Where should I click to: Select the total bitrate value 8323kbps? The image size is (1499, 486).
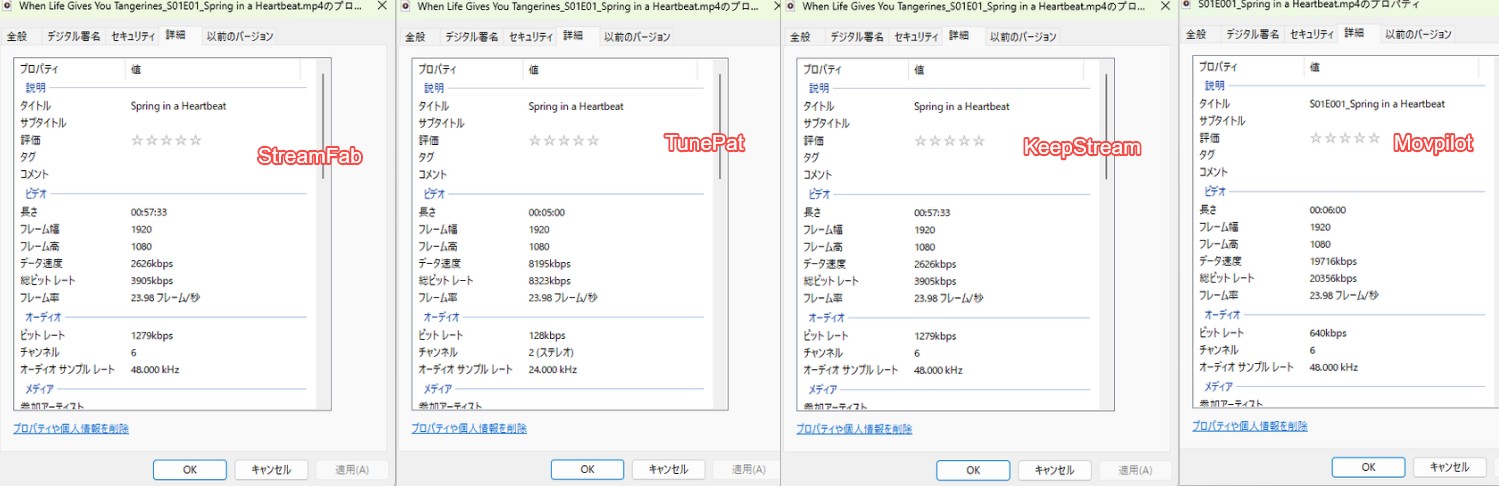pyautogui.click(x=549, y=281)
